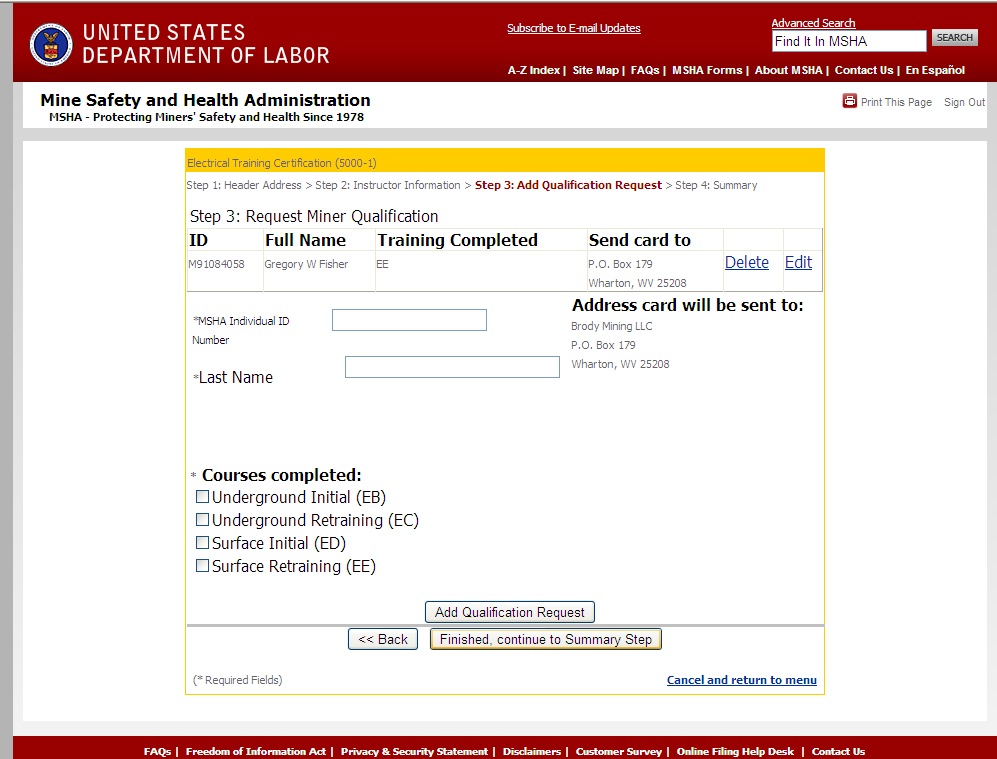Open Customer Survey footer link
The height and width of the screenshot is (759, 997).
pos(619,751)
